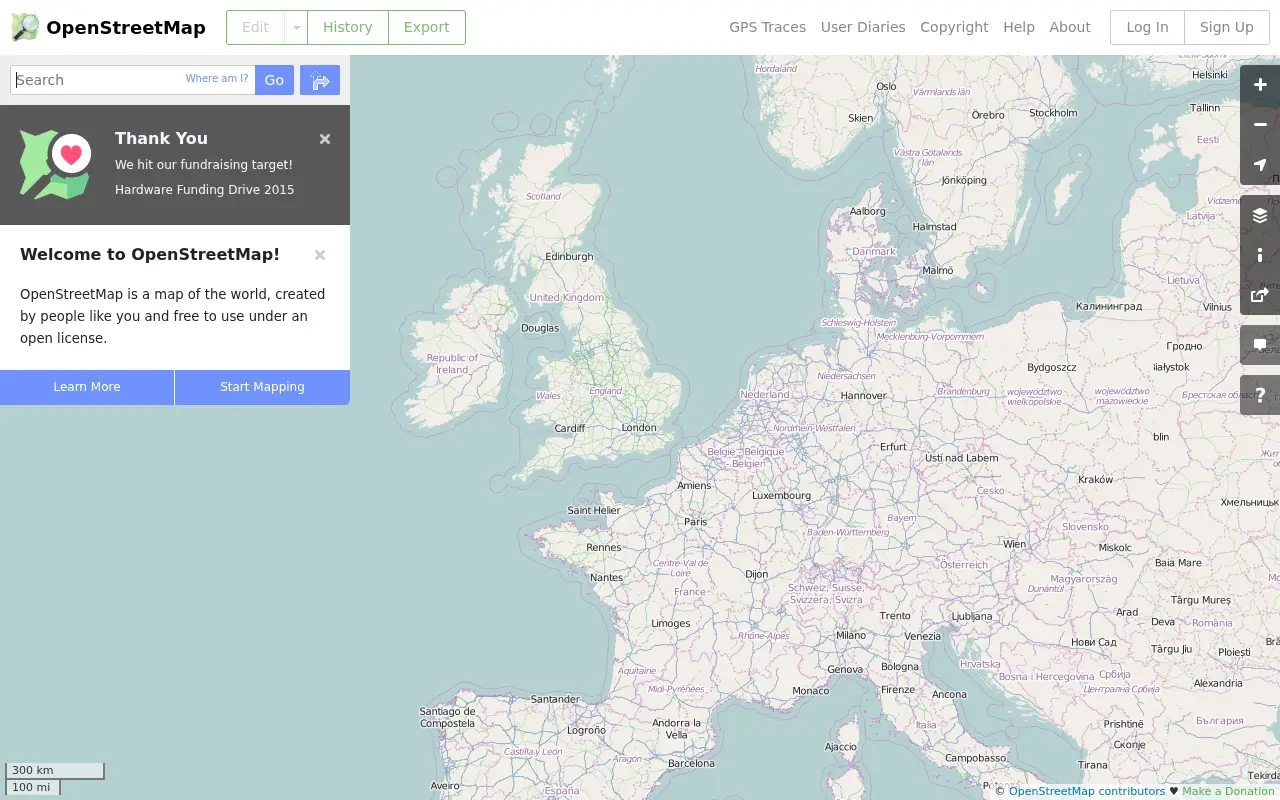Click the Paris label on the map
This screenshot has width=1280, height=800.
tap(695, 522)
